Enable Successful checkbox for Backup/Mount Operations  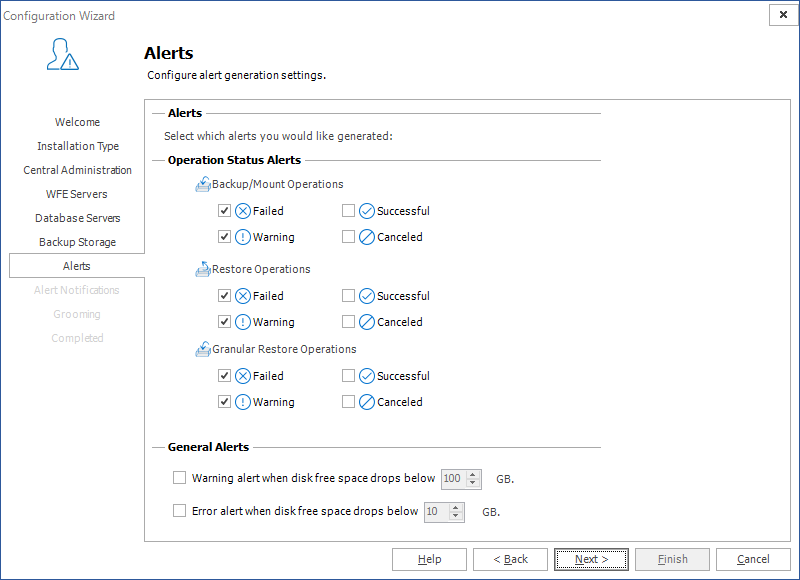click(x=348, y=211)
